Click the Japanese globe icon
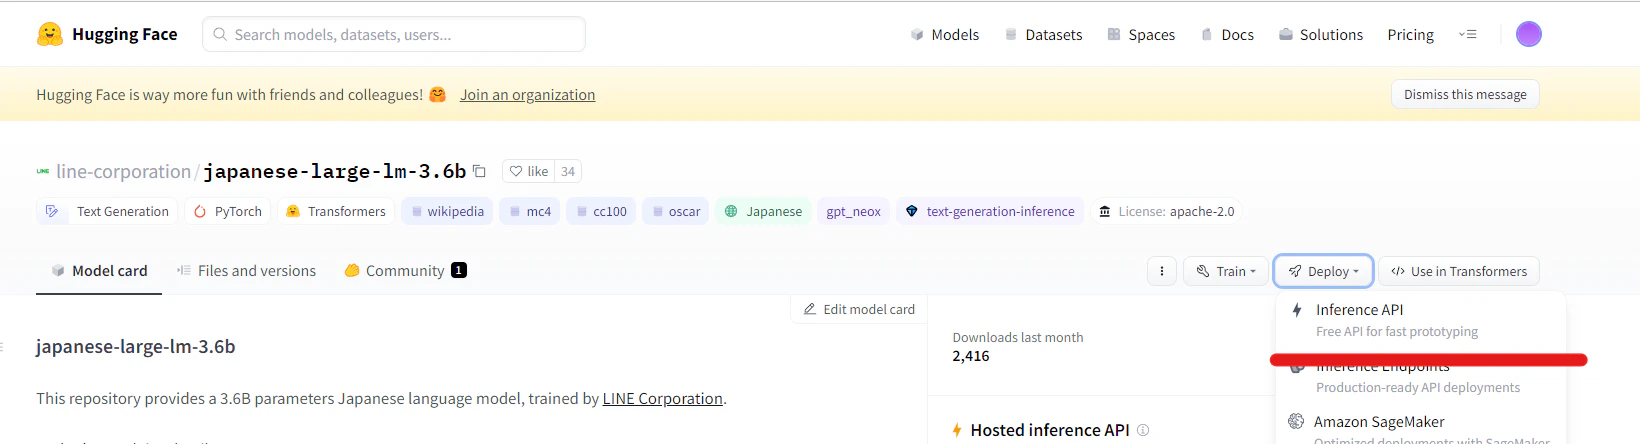This screenshot has height=444, width=1640. coord(731,211)
